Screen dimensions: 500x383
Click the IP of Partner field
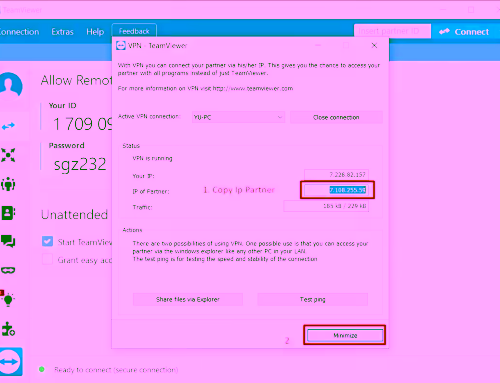click(337, 190)
